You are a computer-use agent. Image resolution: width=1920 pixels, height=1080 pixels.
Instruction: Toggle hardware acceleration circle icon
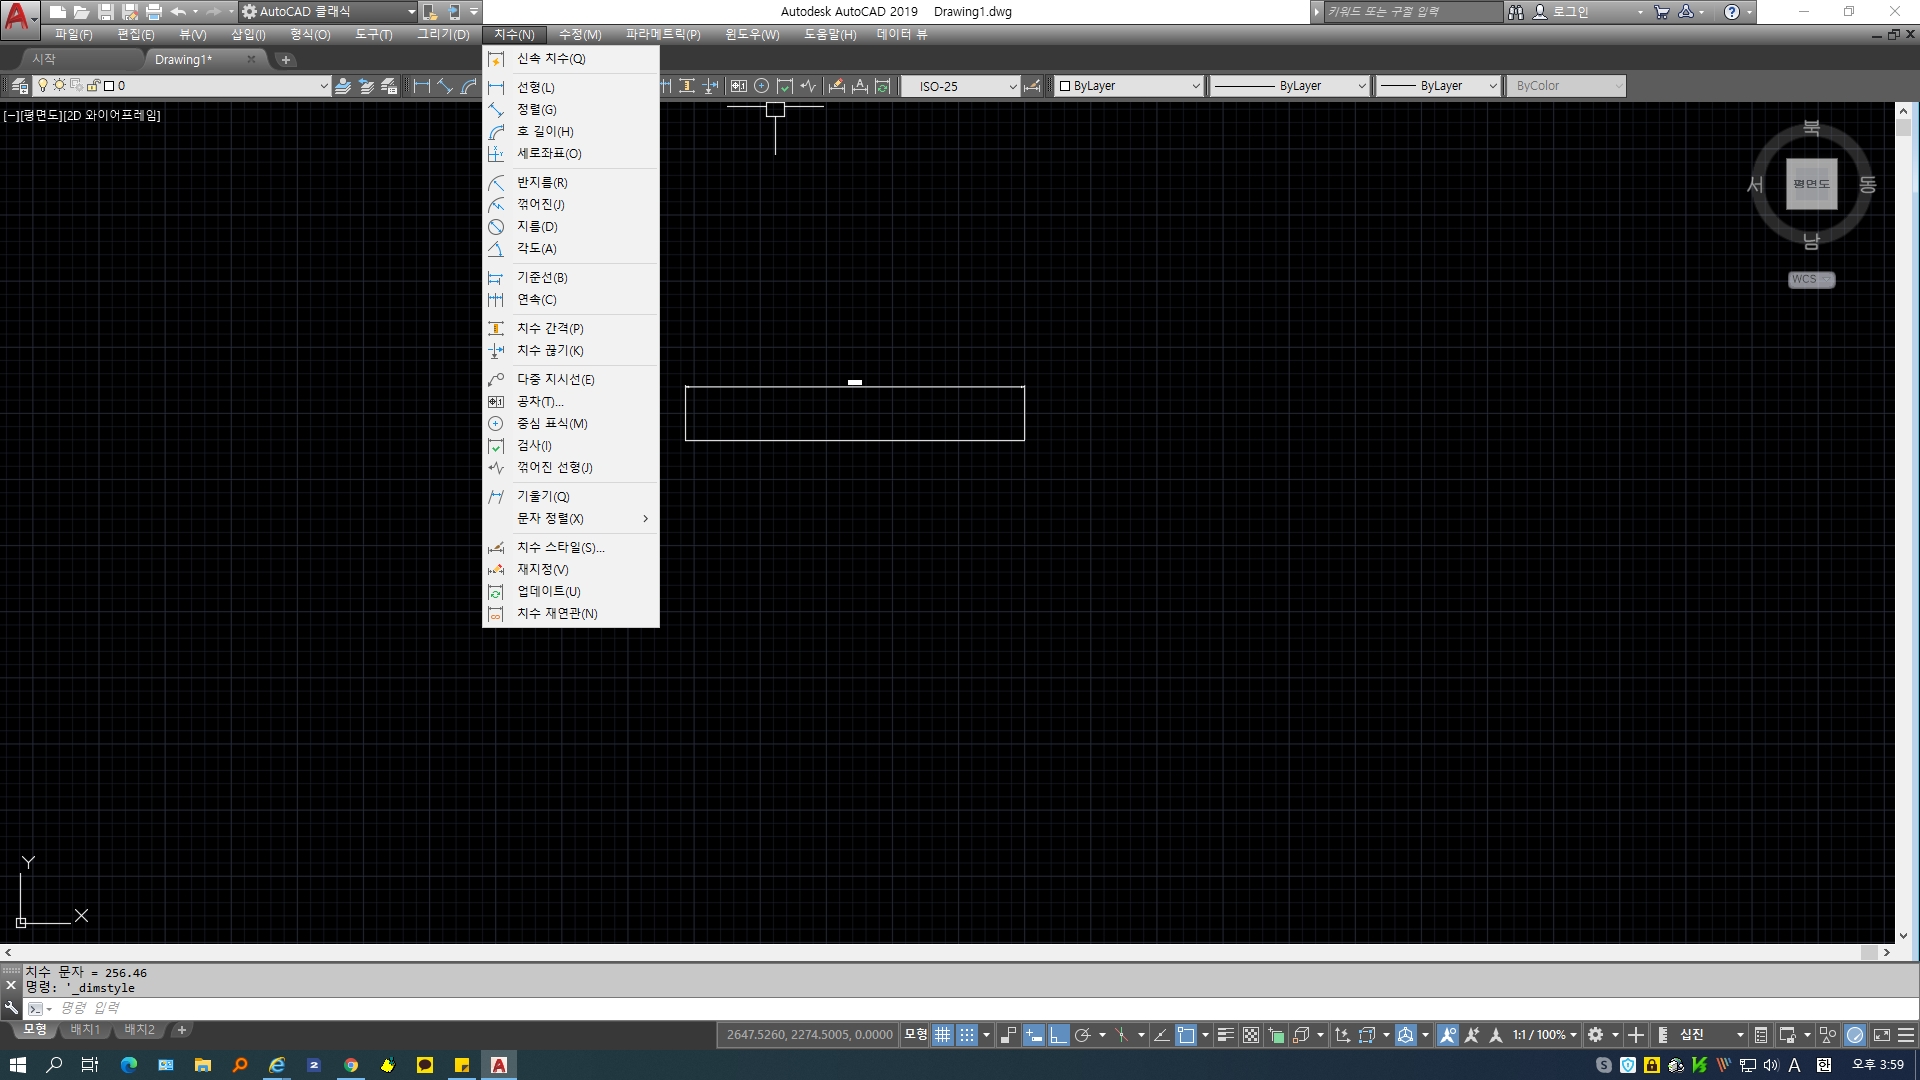coord(1855,1035)
